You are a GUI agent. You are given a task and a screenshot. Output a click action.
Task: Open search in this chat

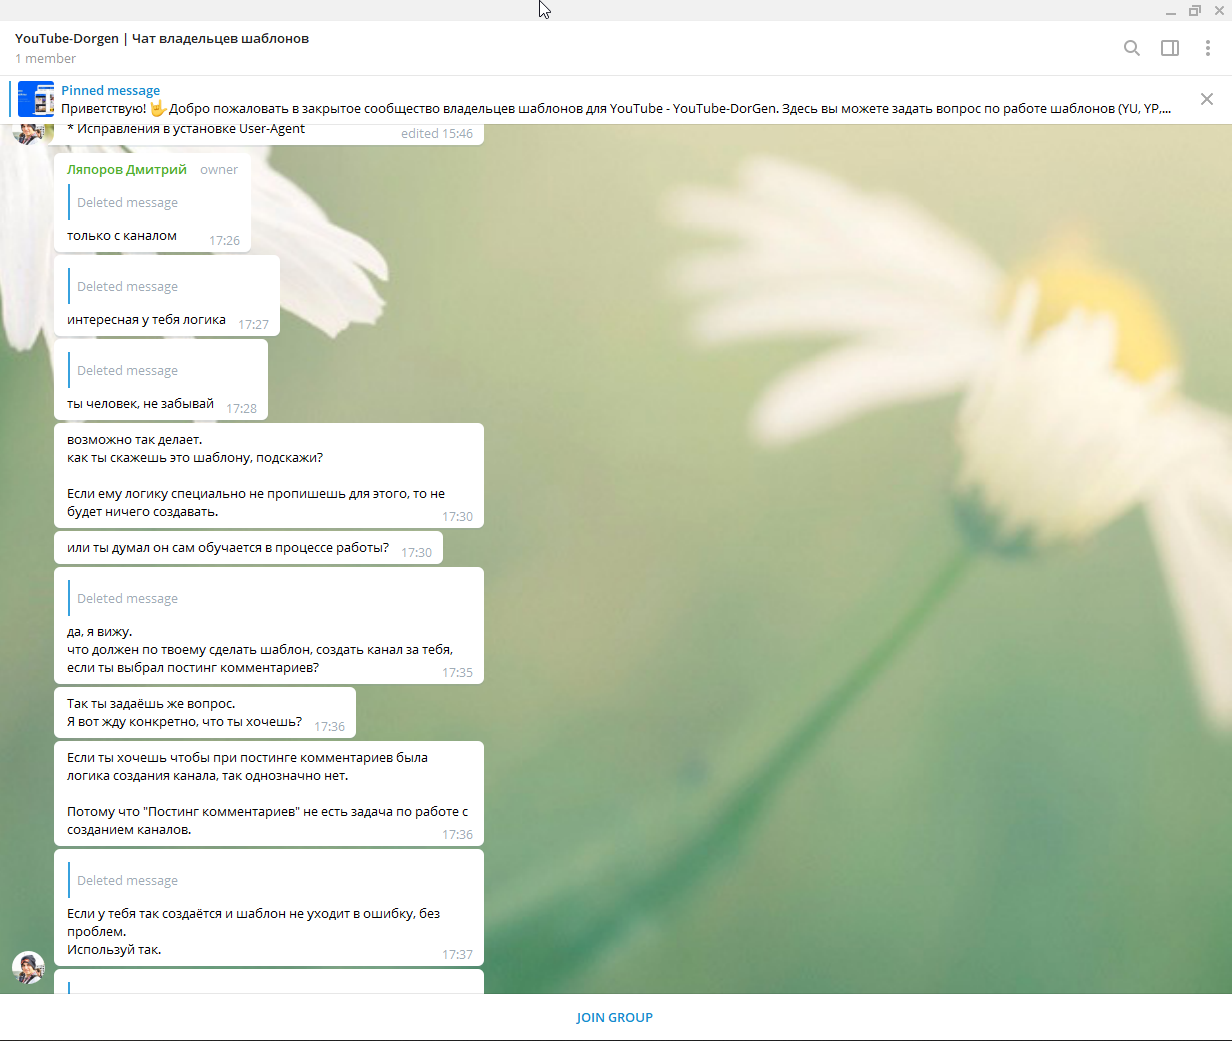pos(1132,48)
